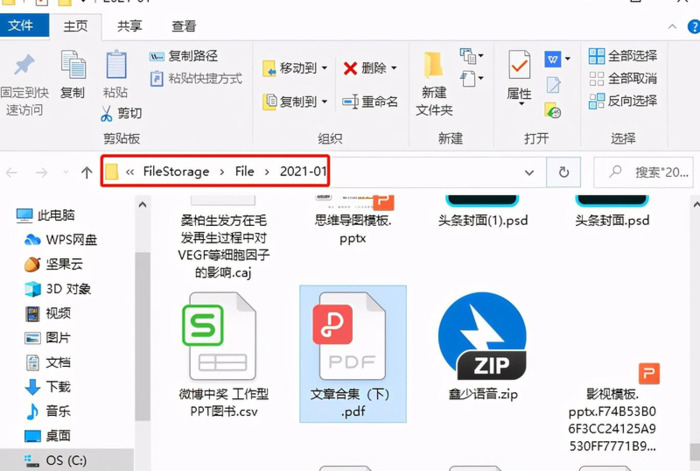Open Desktop folder in navigation pane
The width and height of the screenshot is (700, 471).
coord(47,436)
